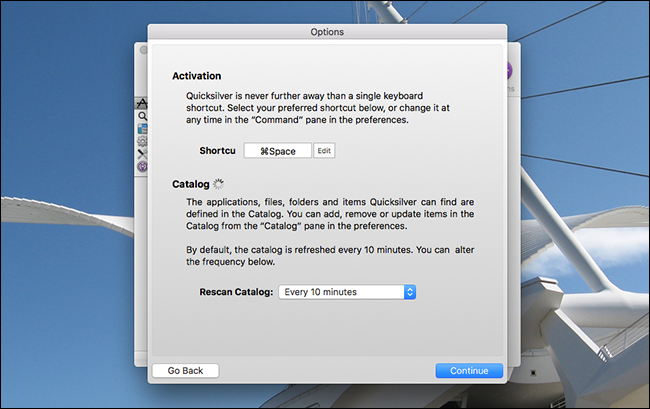This screenshot has height=409, width=650.
Task: Click the "By default, the catalog is refreshed" text
Action: pos(330,256)
